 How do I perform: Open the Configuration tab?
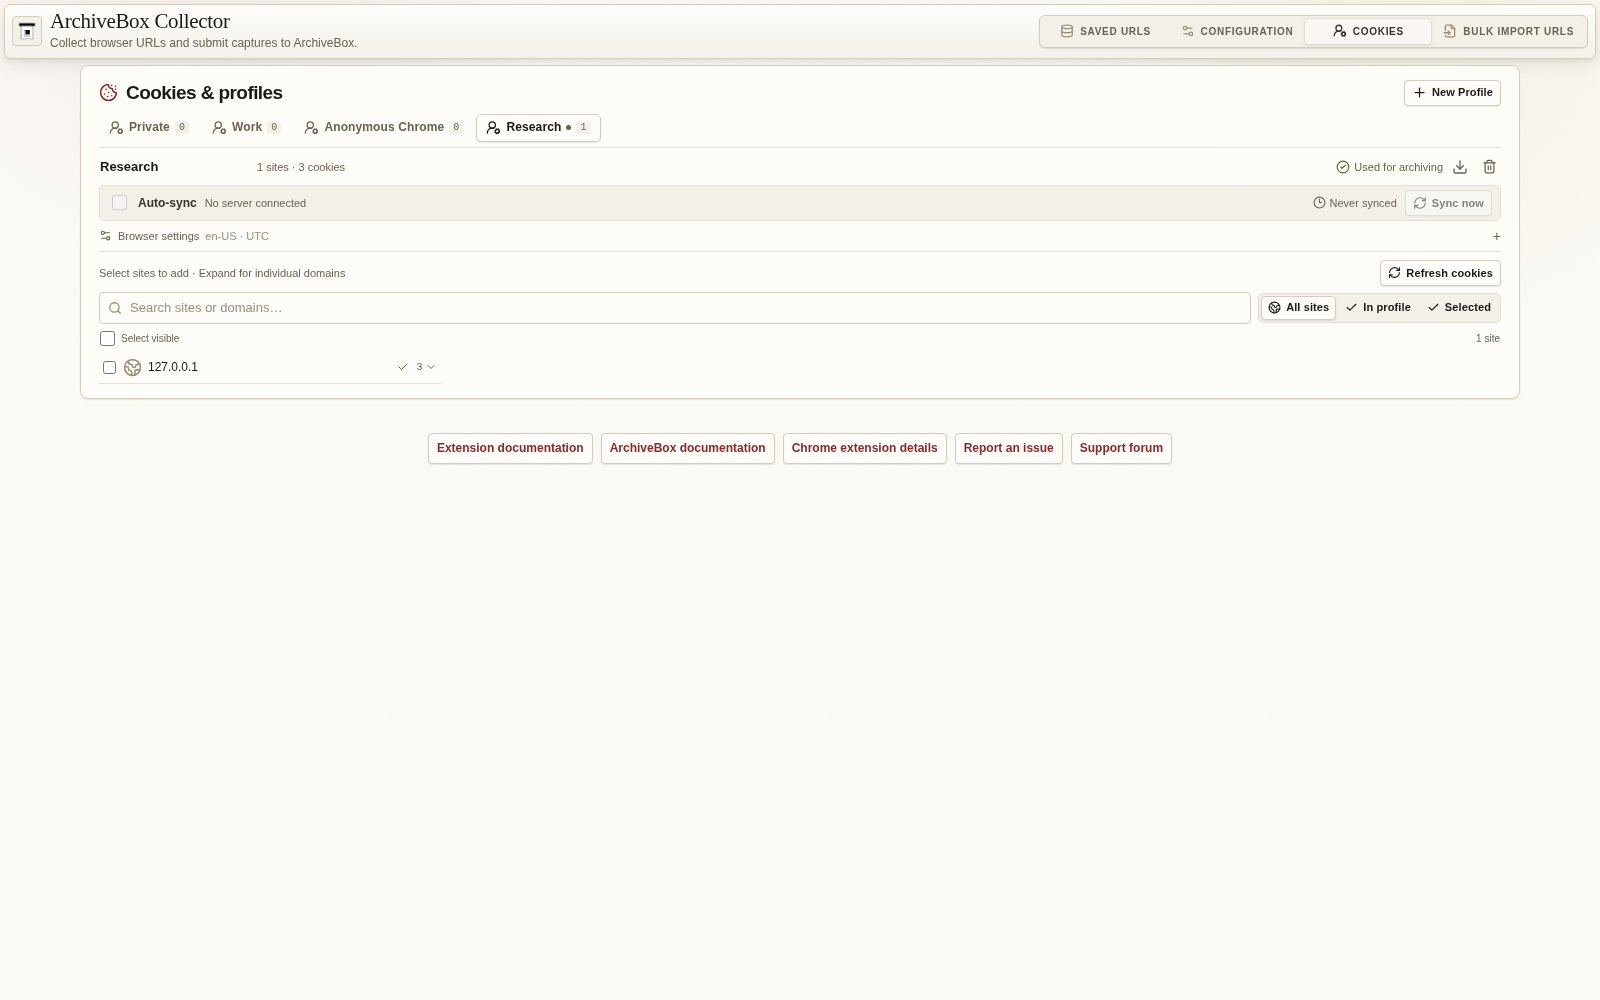[x=1237, y=31]
